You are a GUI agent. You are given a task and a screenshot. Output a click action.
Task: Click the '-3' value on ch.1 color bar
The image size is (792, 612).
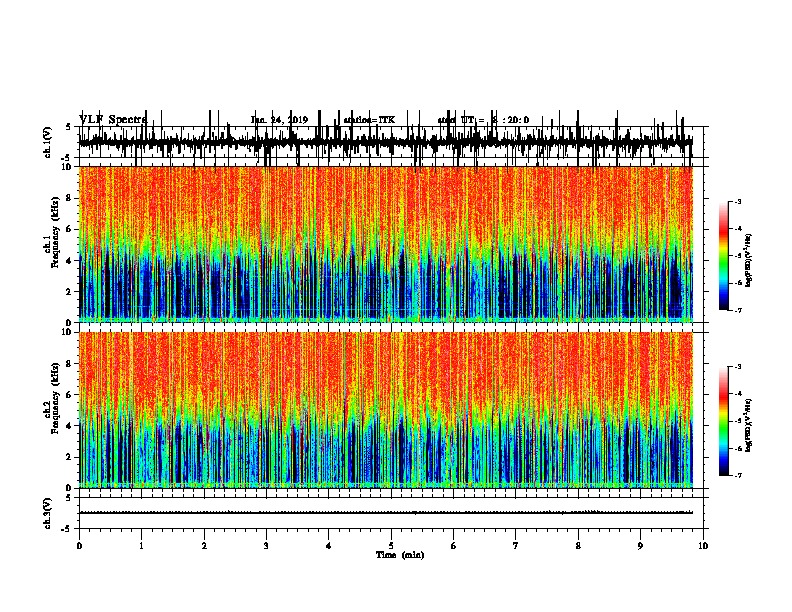click(x=738, y=201)
